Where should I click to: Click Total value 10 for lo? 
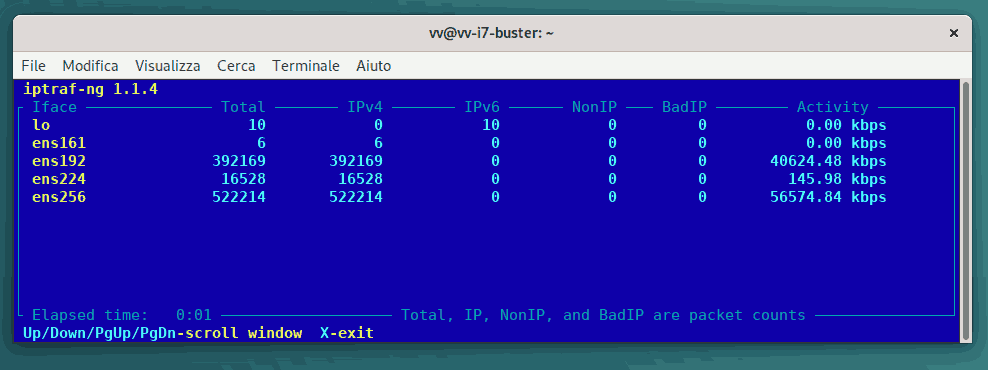[257, 125]
